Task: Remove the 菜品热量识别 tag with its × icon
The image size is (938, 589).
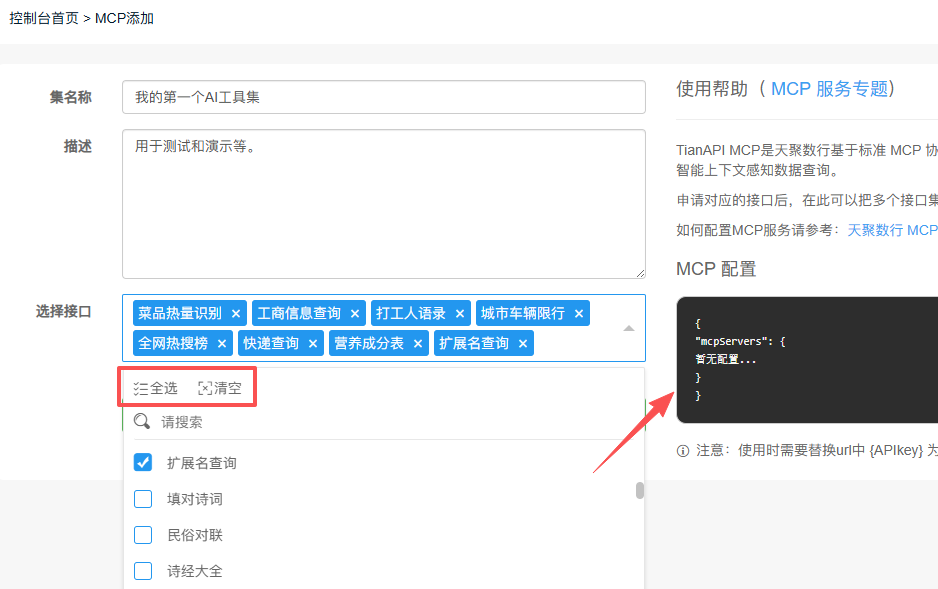Action: click(235, 312)
